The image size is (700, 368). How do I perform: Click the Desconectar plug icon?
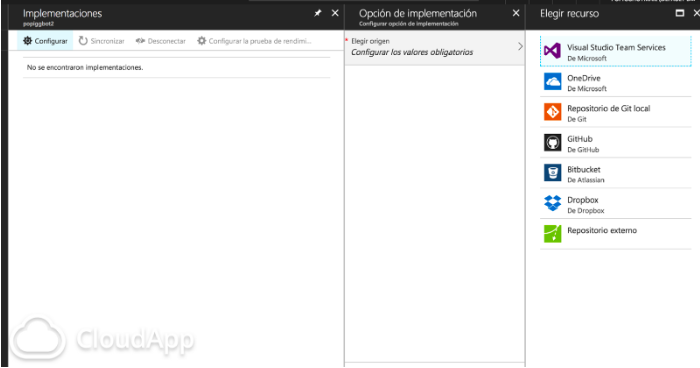pos(140,41)
